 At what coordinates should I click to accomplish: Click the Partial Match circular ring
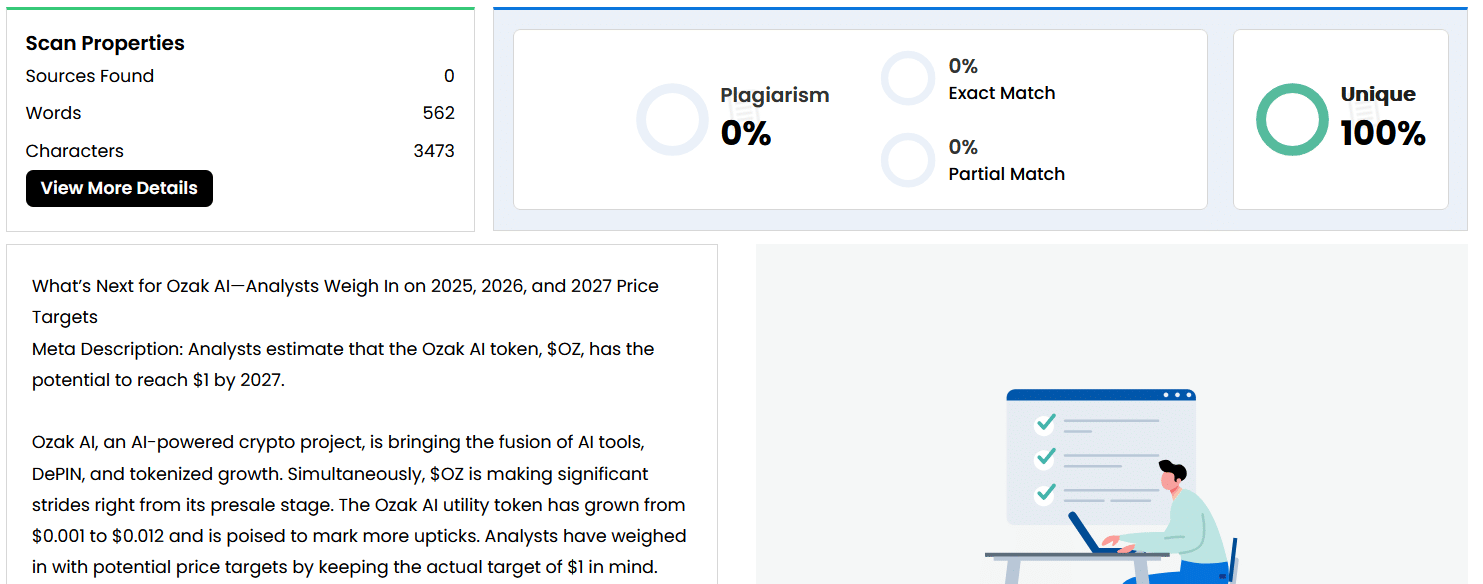point(908,160)
